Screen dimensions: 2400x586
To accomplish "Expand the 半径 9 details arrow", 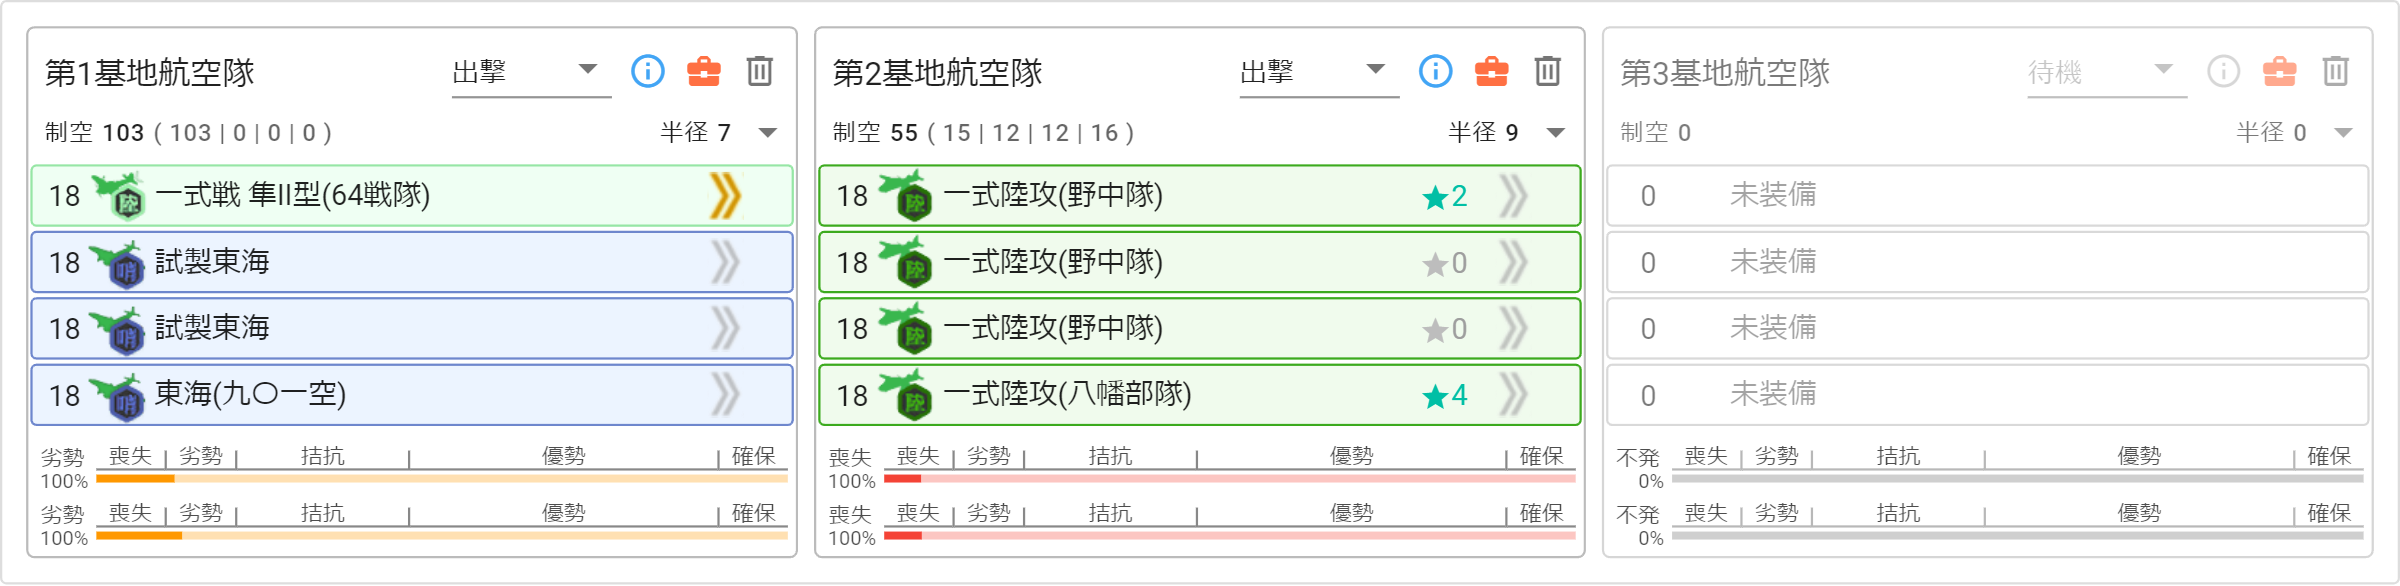I will [x=1556, y=133].
